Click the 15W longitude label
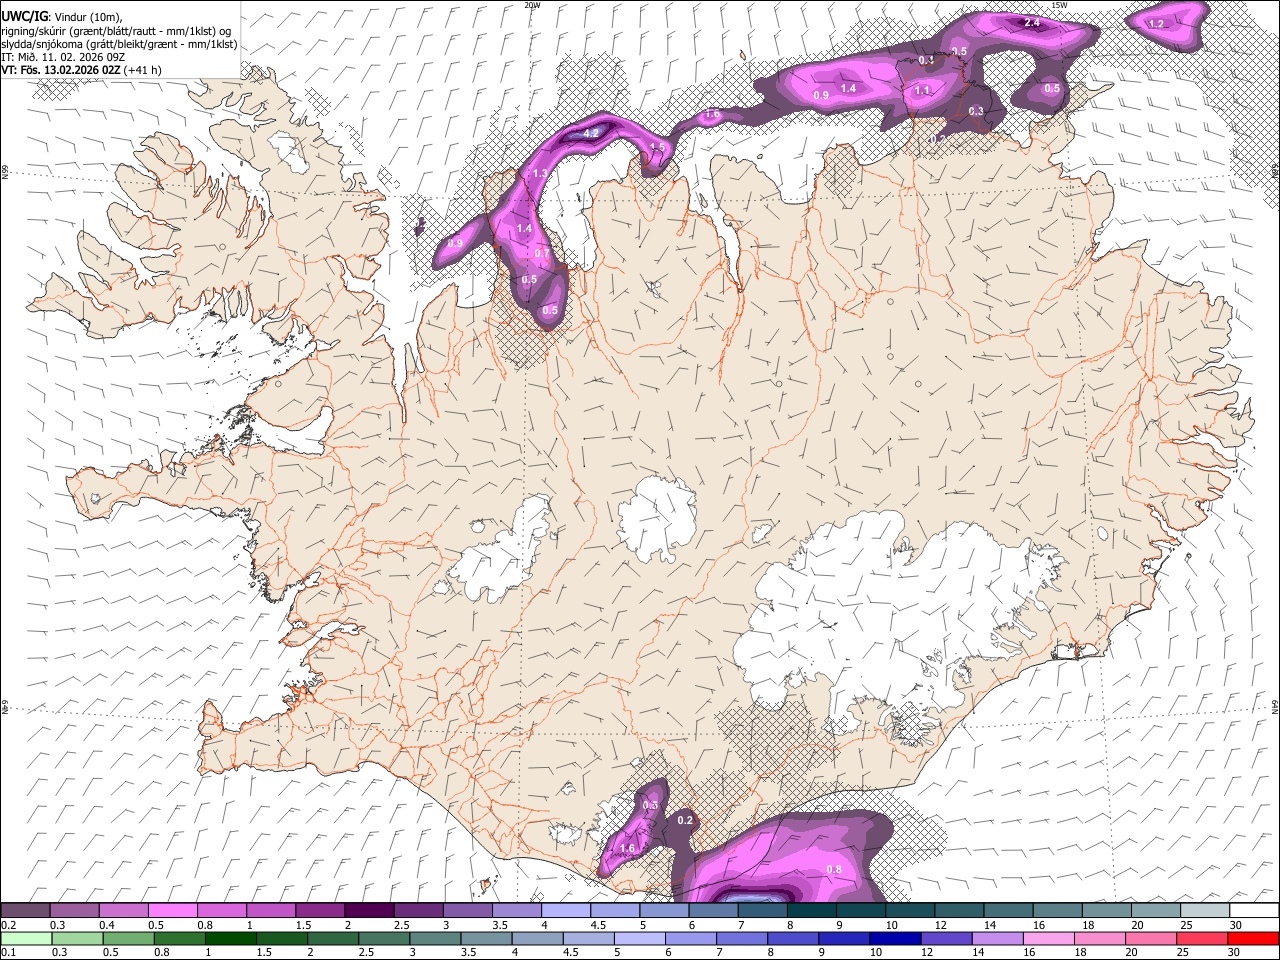Screen dimensions: 1280x960 [1059, 5]
